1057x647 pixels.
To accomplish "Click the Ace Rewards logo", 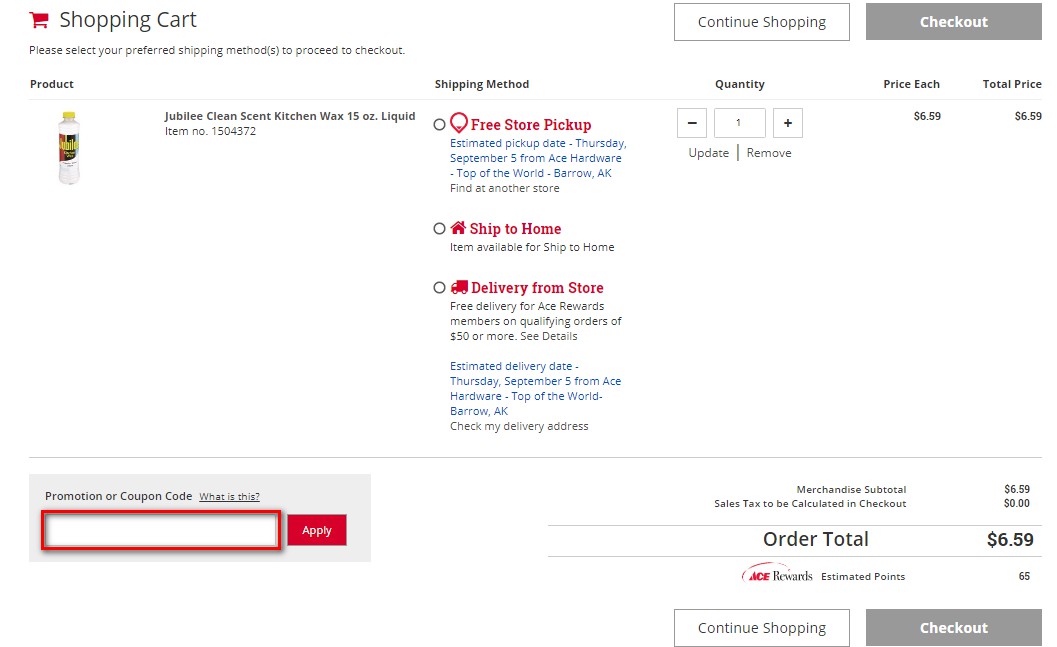I will pyautogui.click(x=777, y=574).
